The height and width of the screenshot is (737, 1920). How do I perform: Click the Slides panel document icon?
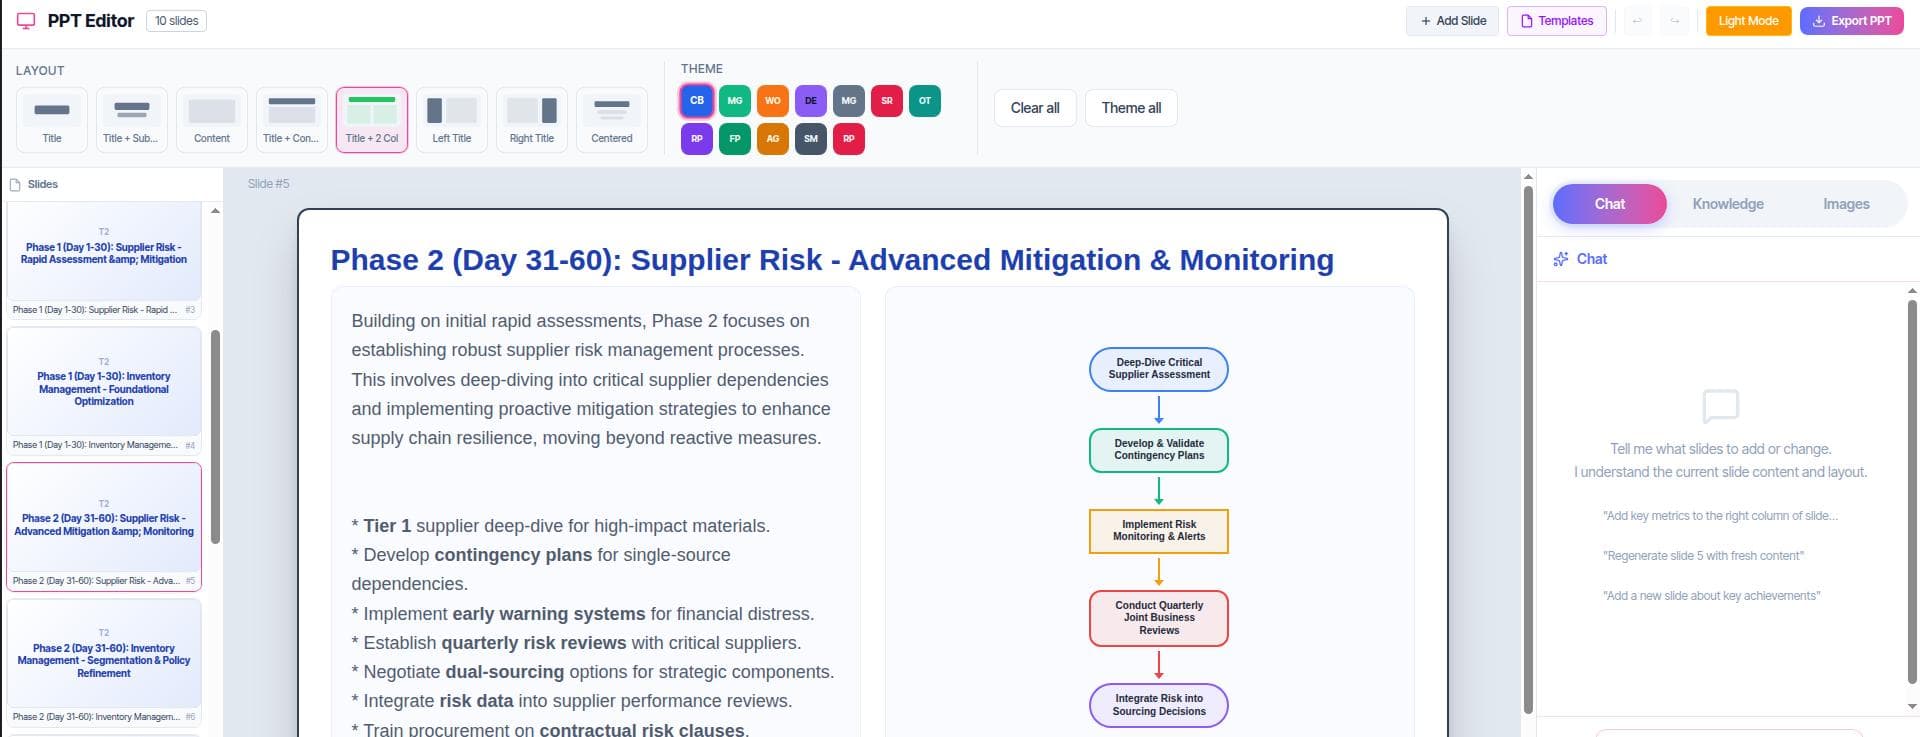[15, 185]
